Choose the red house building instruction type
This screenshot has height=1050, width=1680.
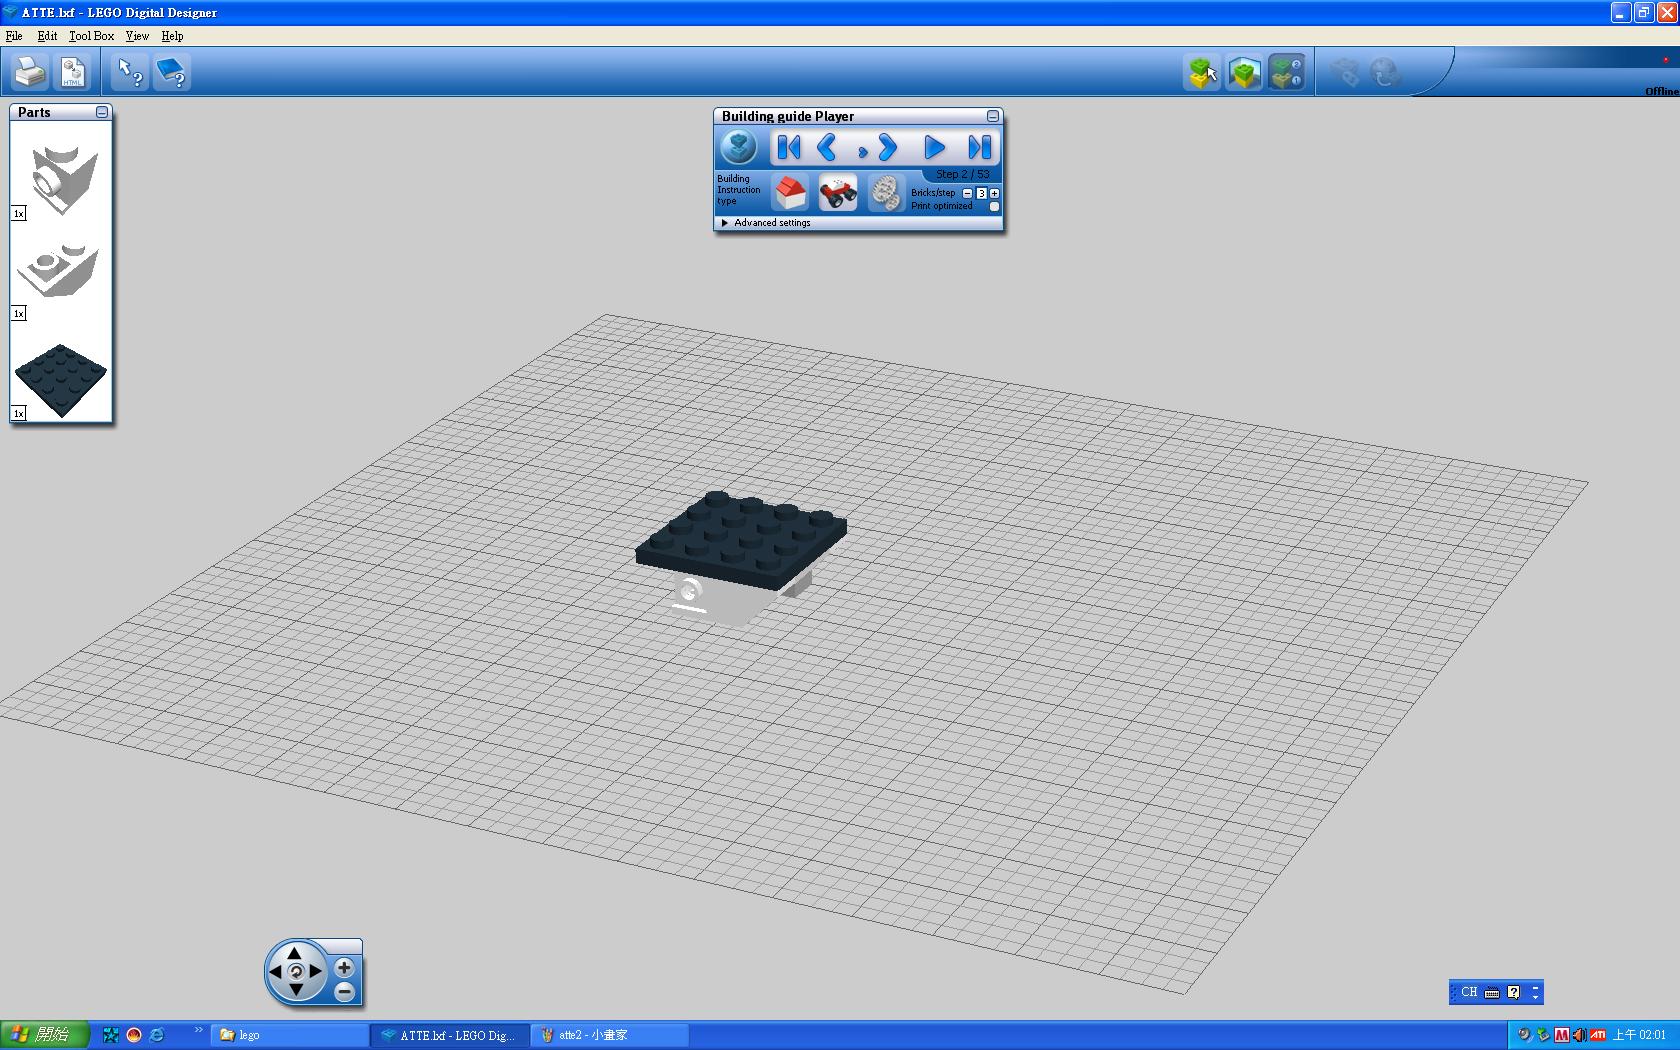[791, 192]
